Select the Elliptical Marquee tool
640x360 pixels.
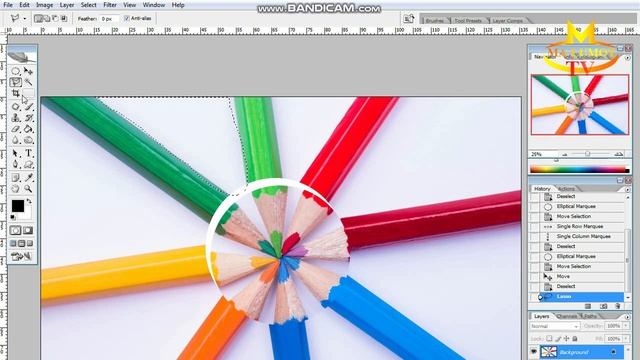(x=16, y=71)
